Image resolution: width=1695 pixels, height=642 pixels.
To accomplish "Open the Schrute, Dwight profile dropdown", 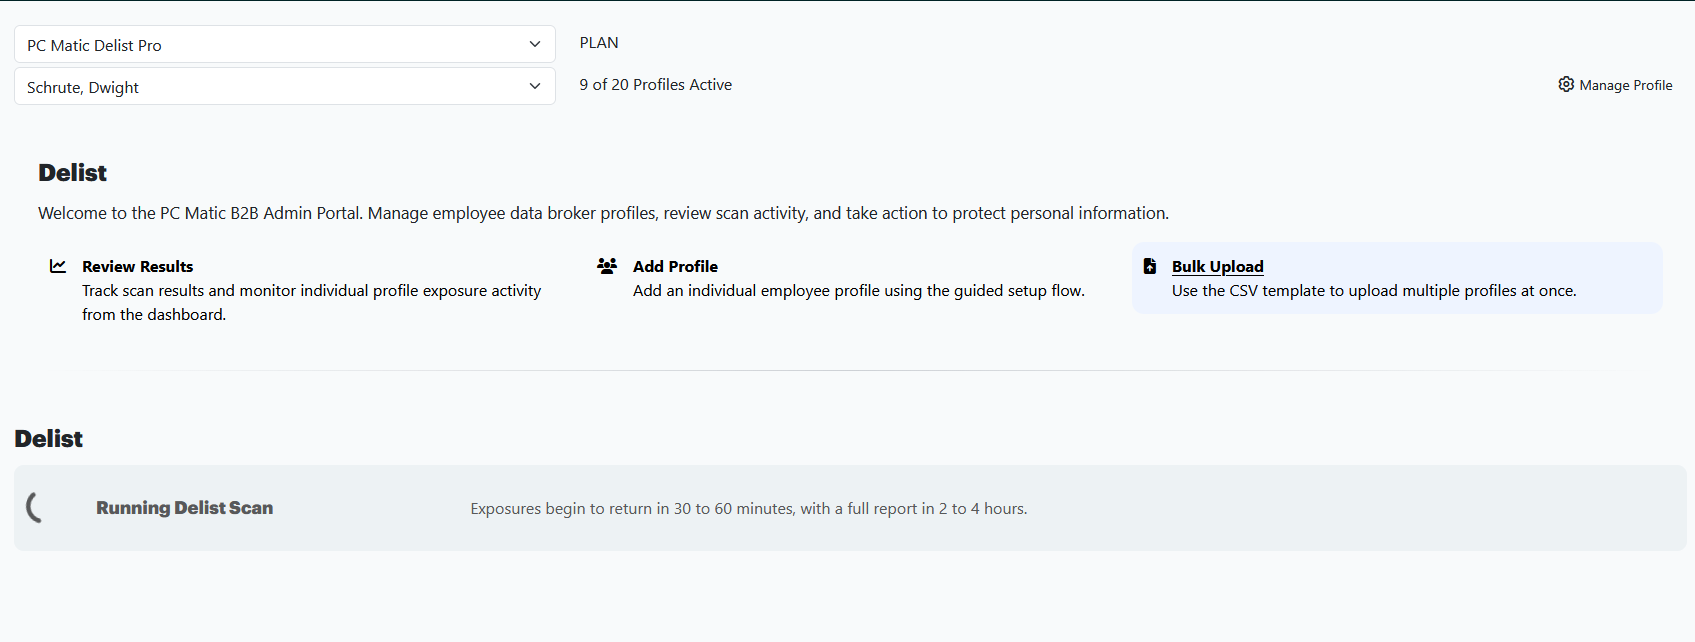I will click(x=285, y=86).
